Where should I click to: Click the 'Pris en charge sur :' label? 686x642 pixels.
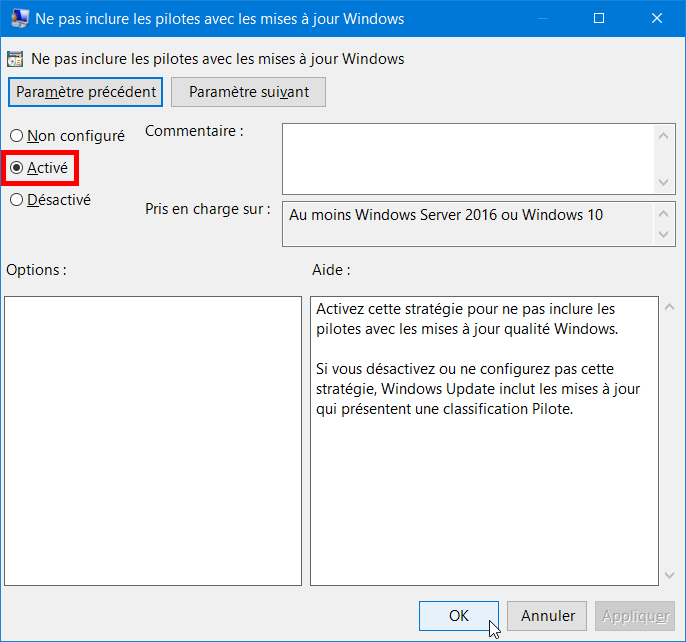tap(208, 209)
